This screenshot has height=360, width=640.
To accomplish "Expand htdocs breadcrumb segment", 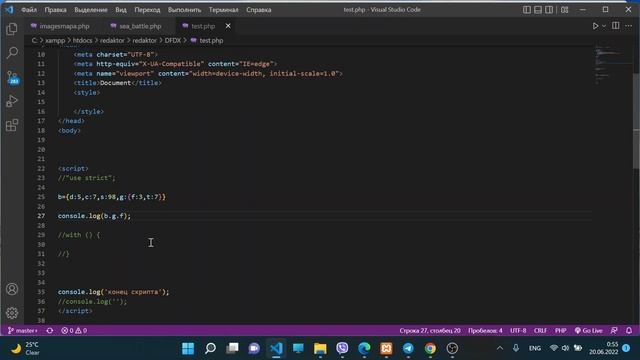I will point(82,40).
